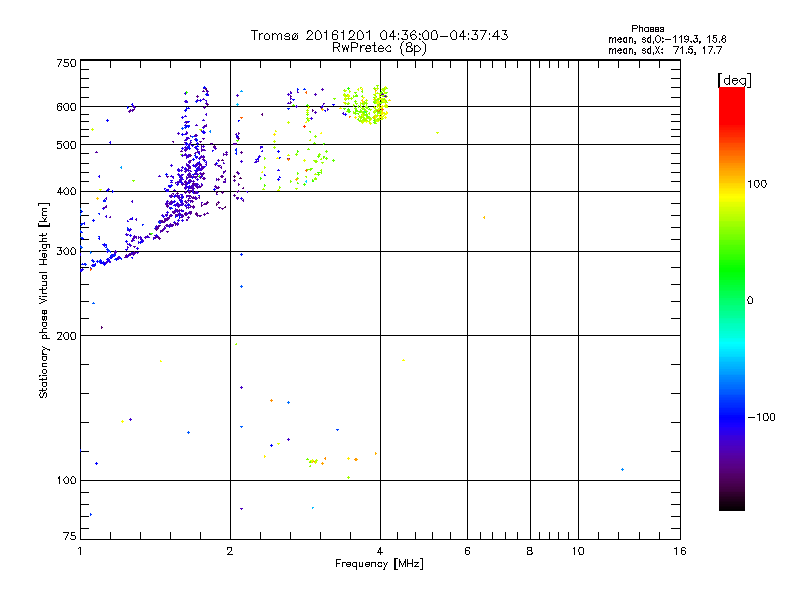This screenshot has width=800, height=600.
Task: Click the 750 tick label on height axis
Action: click(66, 63)
